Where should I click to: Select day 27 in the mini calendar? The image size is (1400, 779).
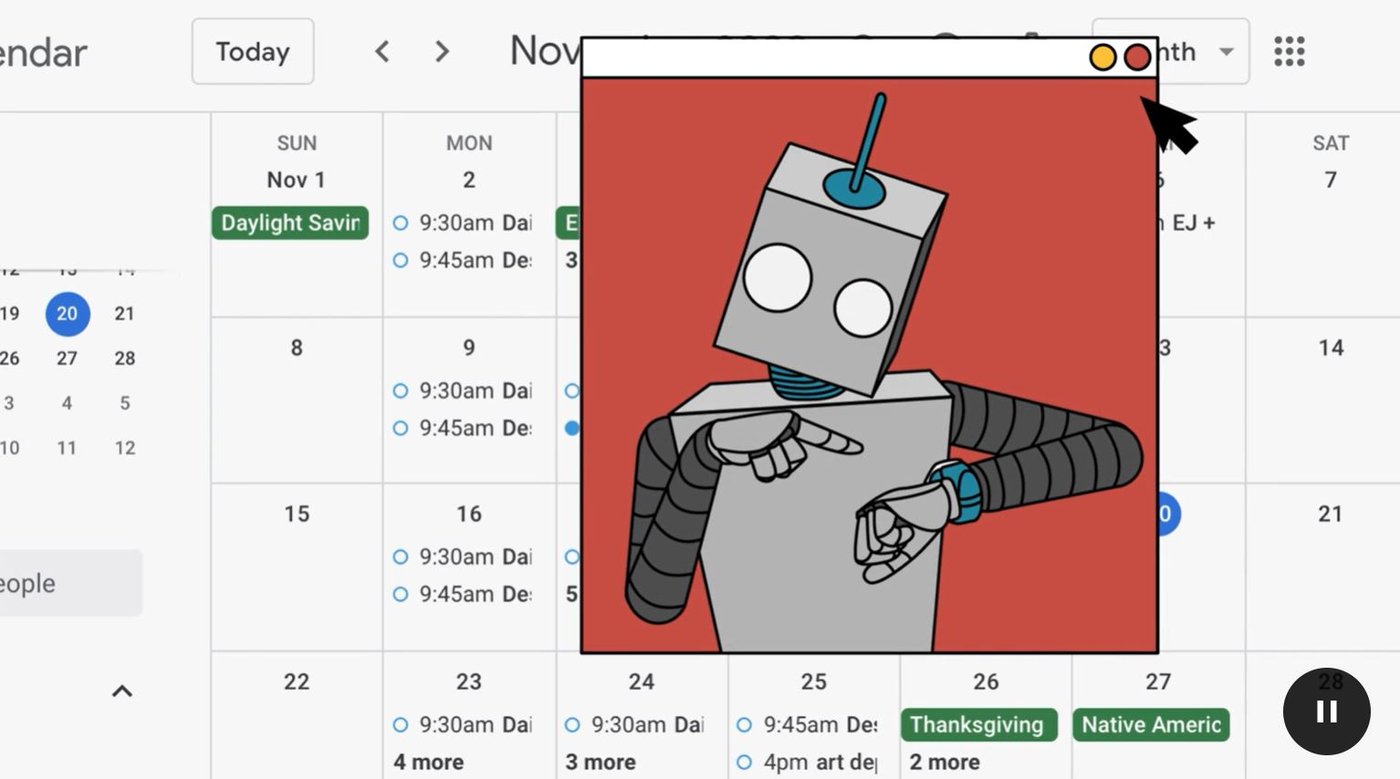click(x=67, y=358)
